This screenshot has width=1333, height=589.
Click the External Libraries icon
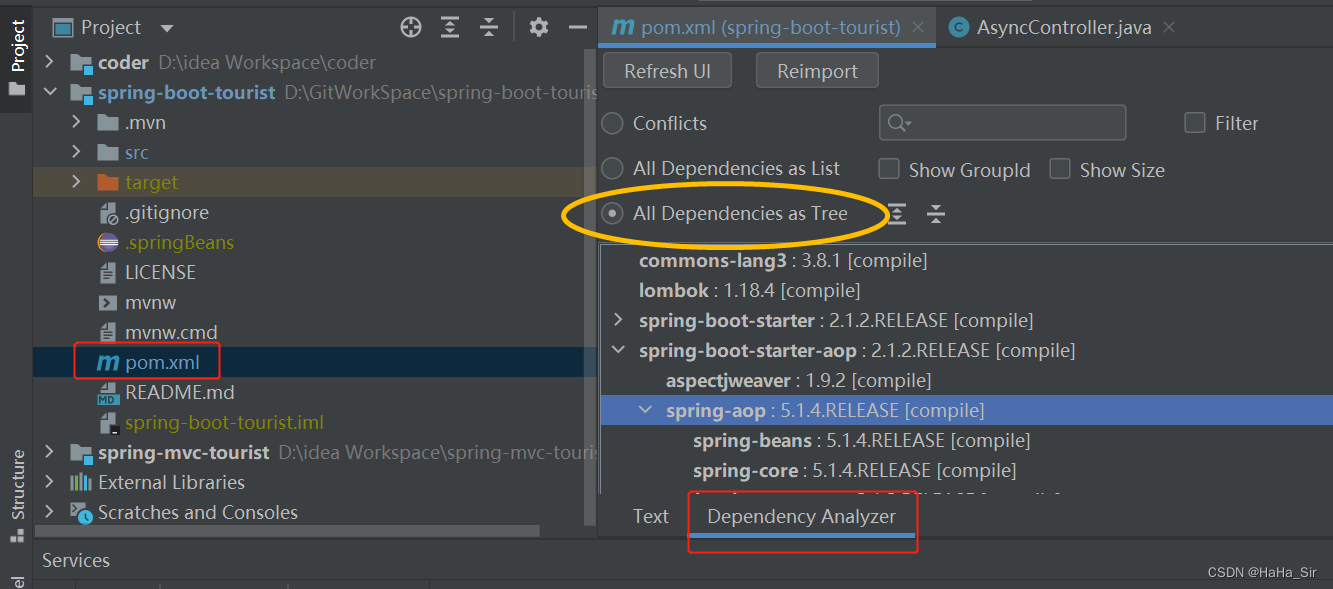81,482
